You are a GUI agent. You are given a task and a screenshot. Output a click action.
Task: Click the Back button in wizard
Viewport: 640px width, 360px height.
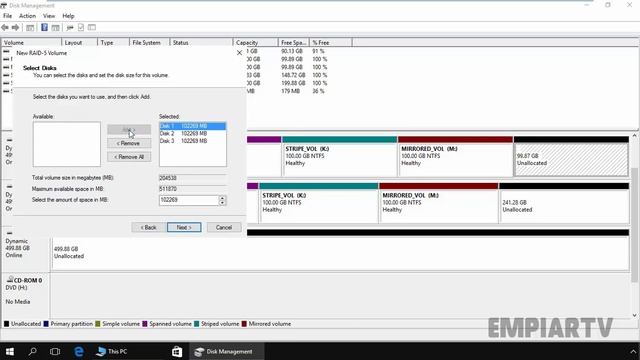(149, 227)
